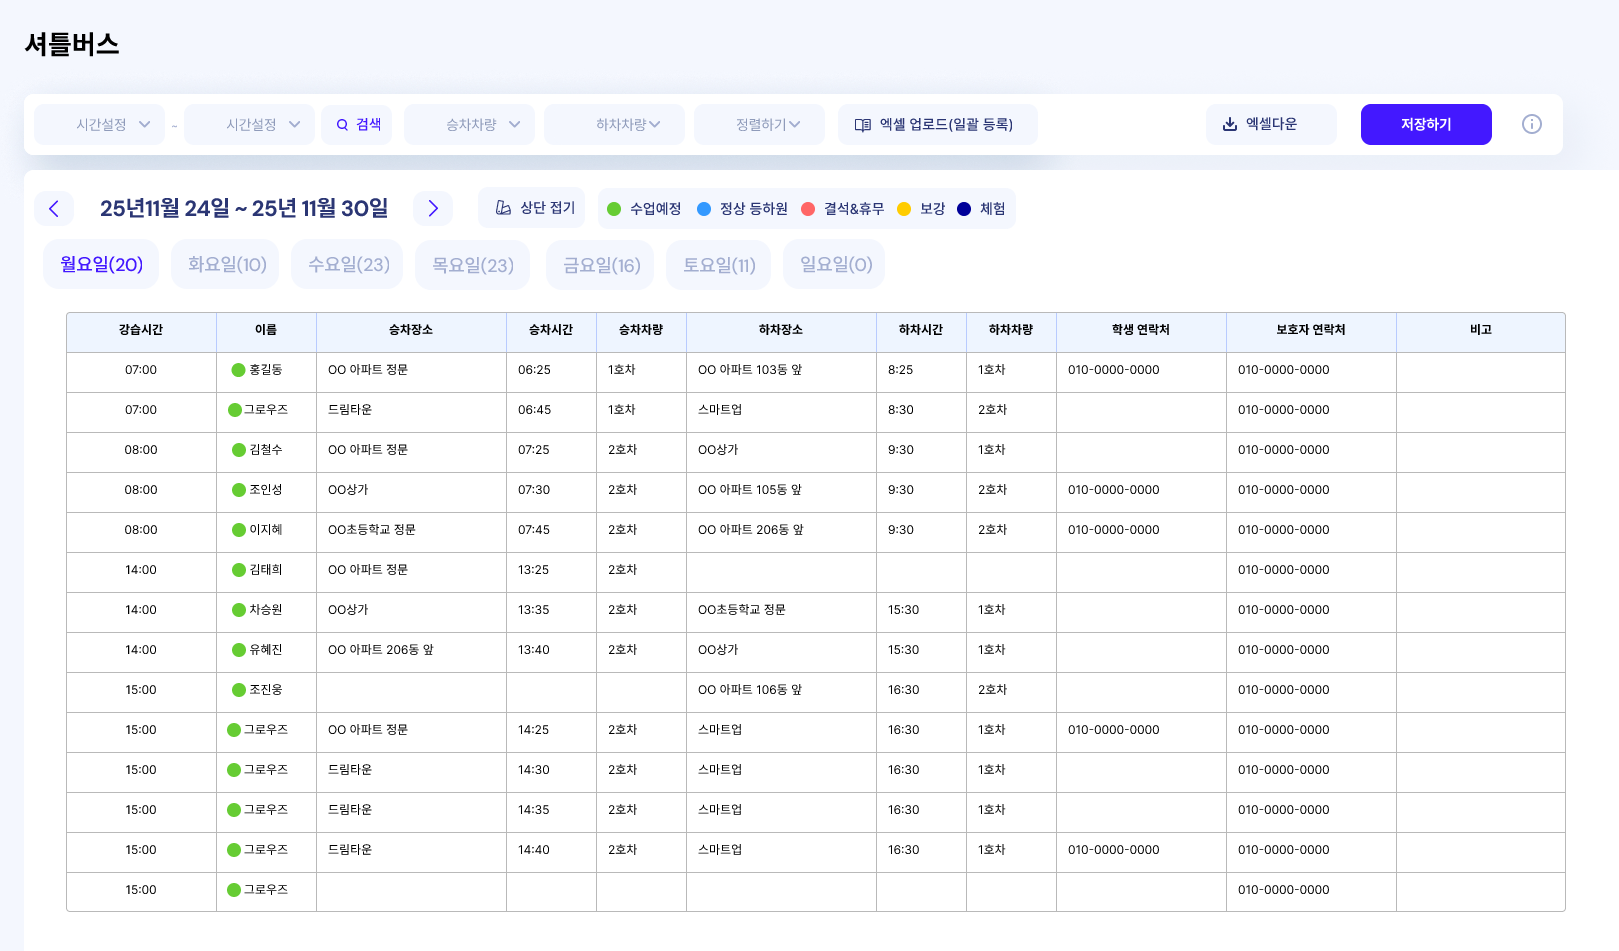Screen dimensions: 1619x951
Task: Go to previous week arrow
Action: 54,208
